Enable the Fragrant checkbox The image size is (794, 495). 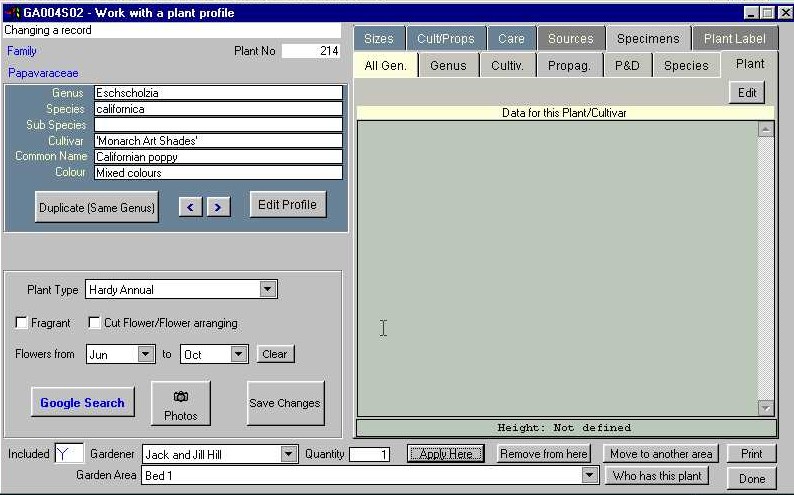(x=22, y=323)
